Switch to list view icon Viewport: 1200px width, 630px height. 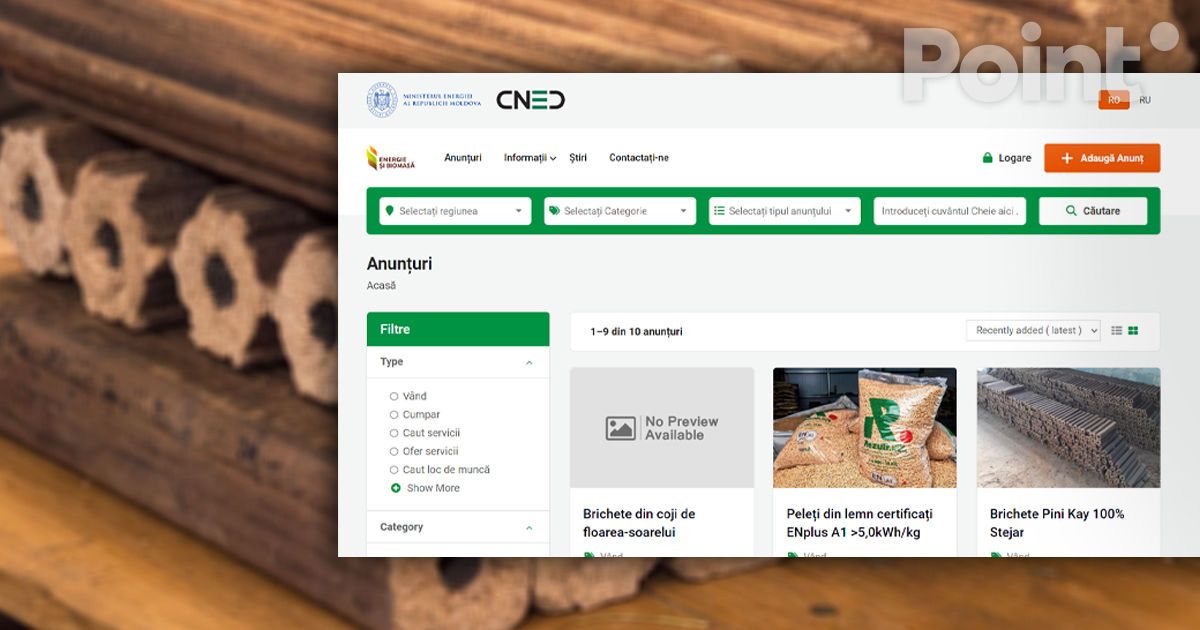[x=1117, y=331]
